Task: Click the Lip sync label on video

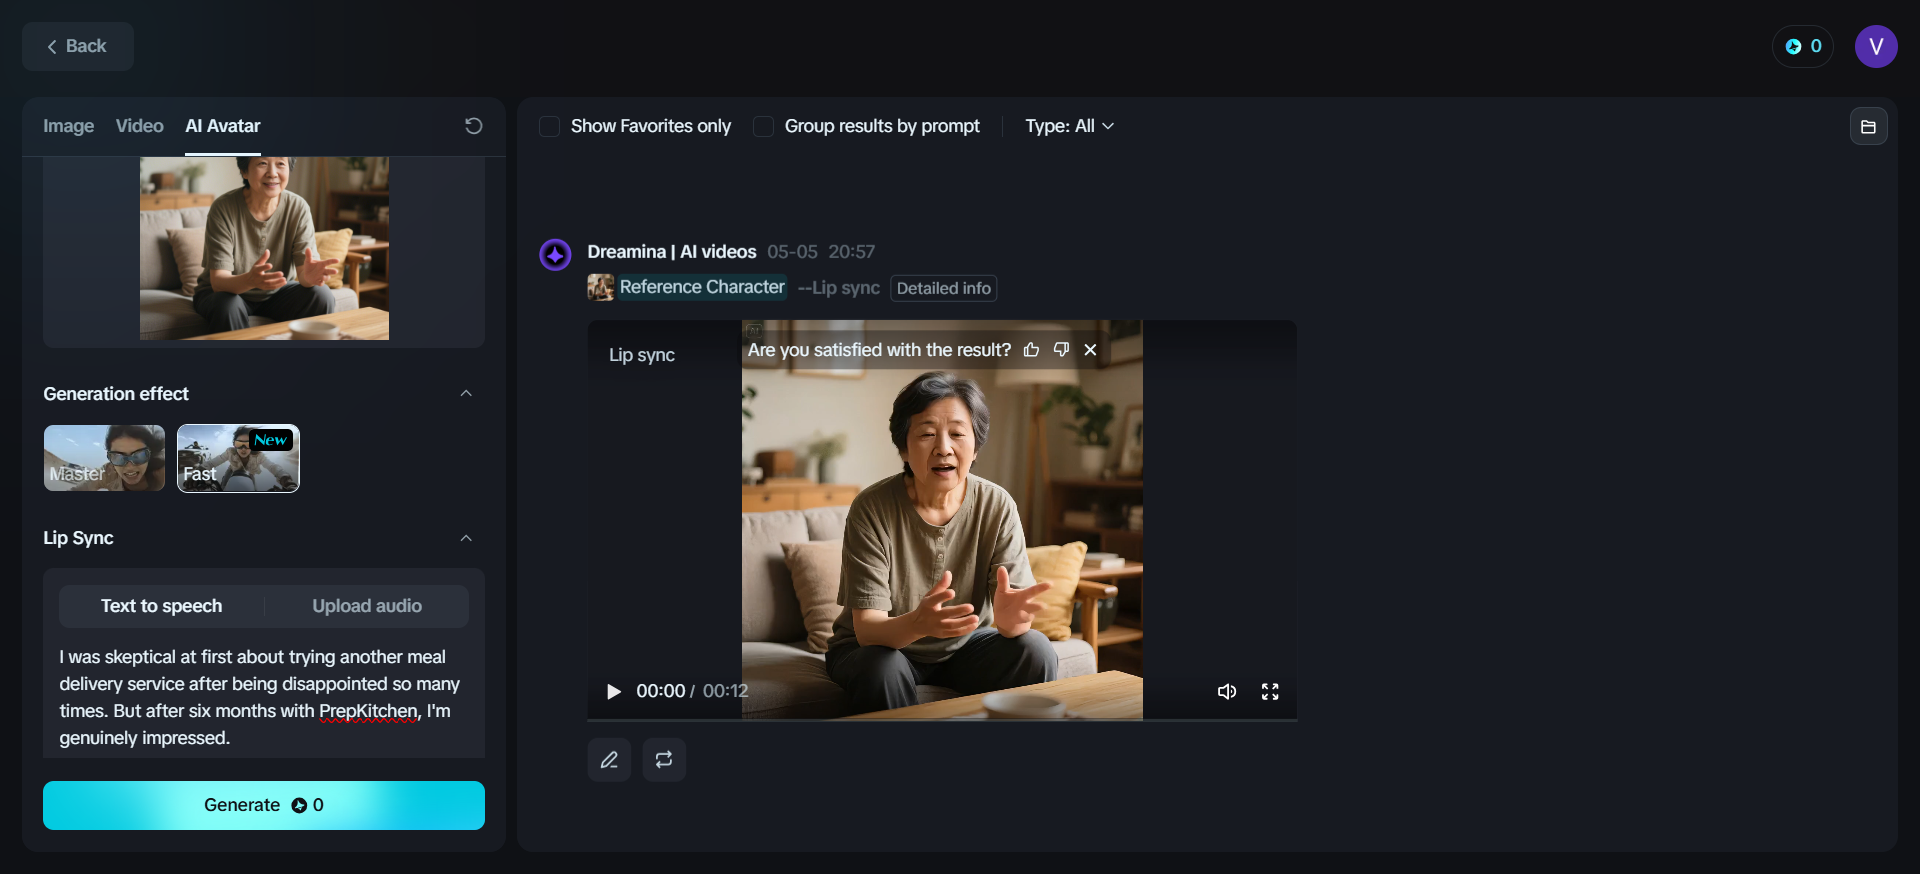Action: point(642,355)
